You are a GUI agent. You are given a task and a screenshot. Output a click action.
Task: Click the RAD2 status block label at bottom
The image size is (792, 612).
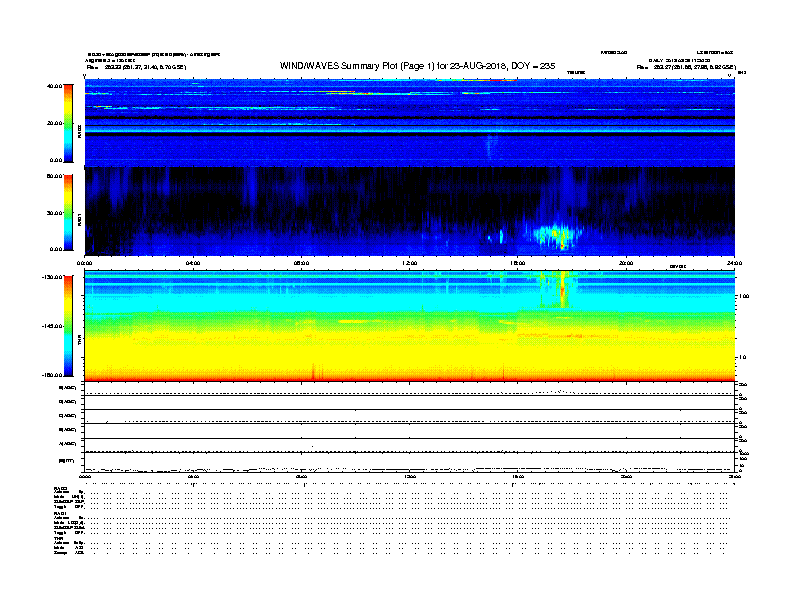coord(61,489)
